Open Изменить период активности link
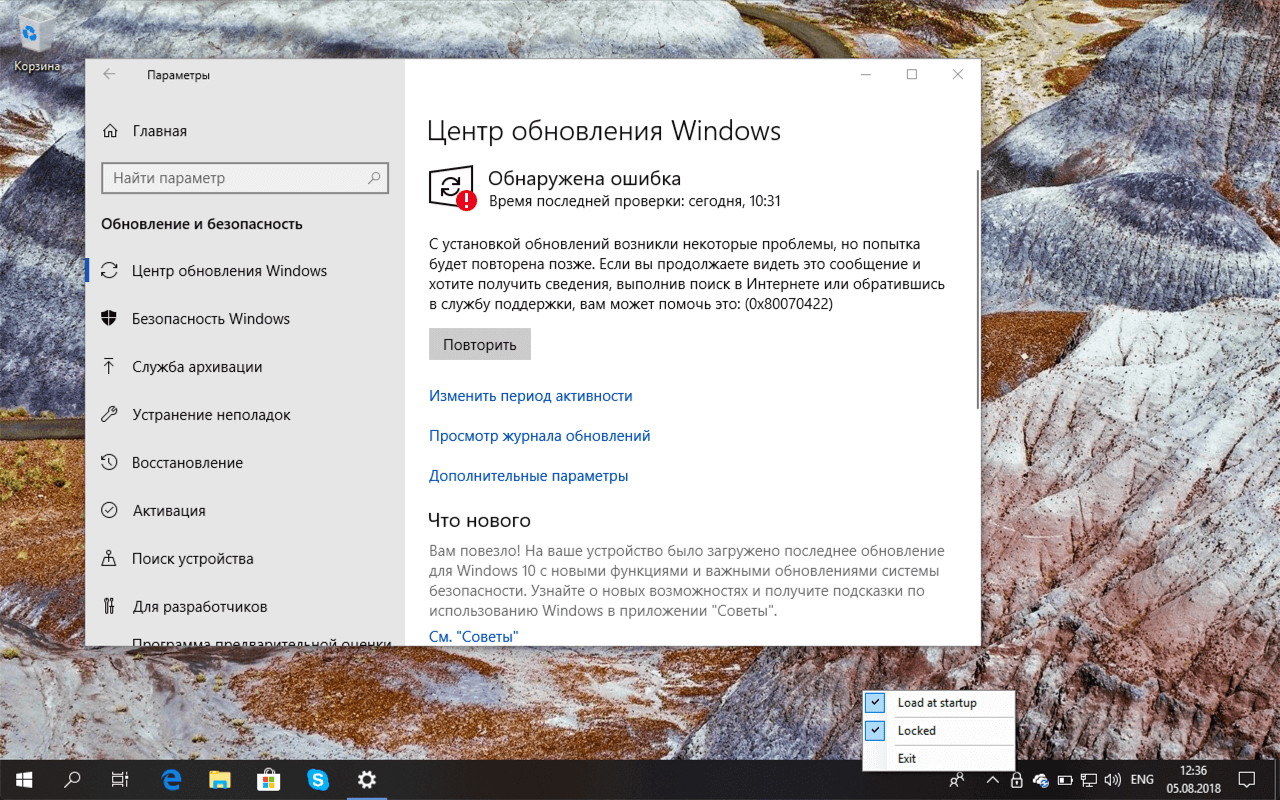 530,395
